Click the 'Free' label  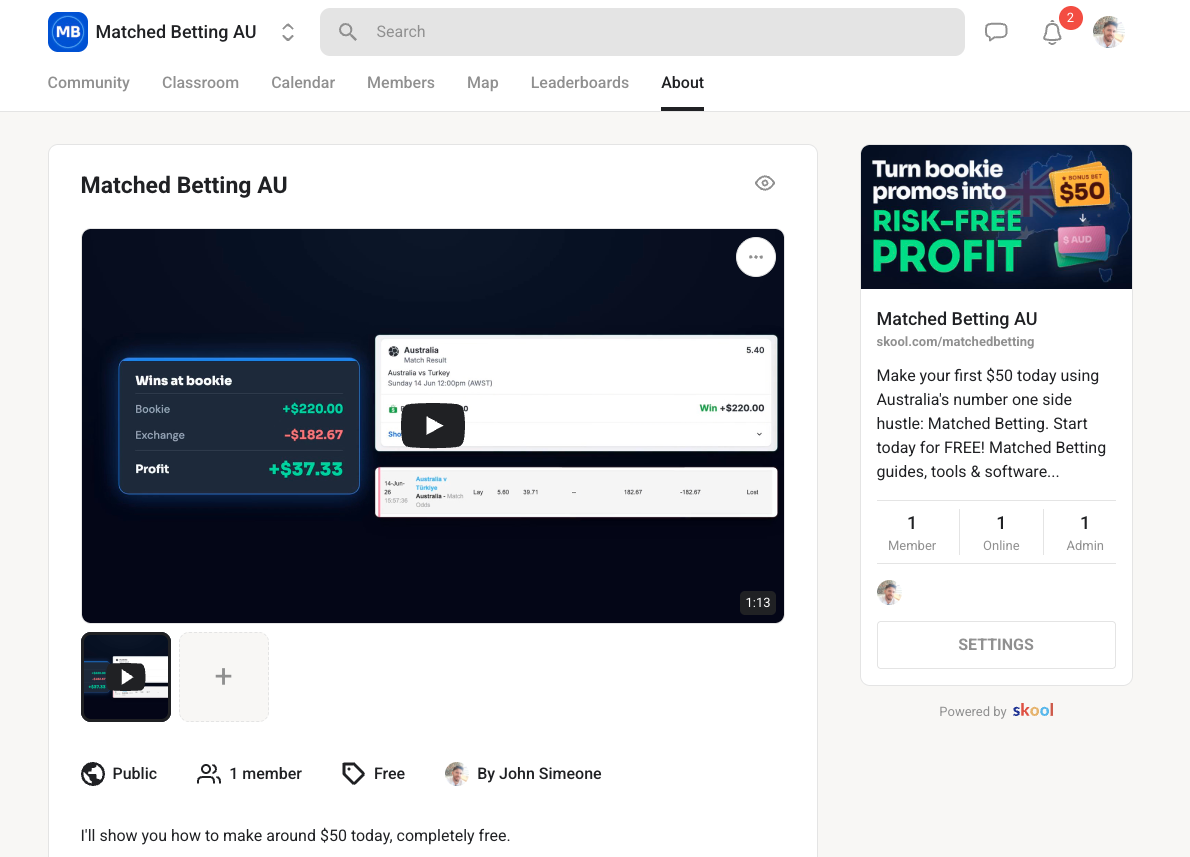tap(389, 774)
